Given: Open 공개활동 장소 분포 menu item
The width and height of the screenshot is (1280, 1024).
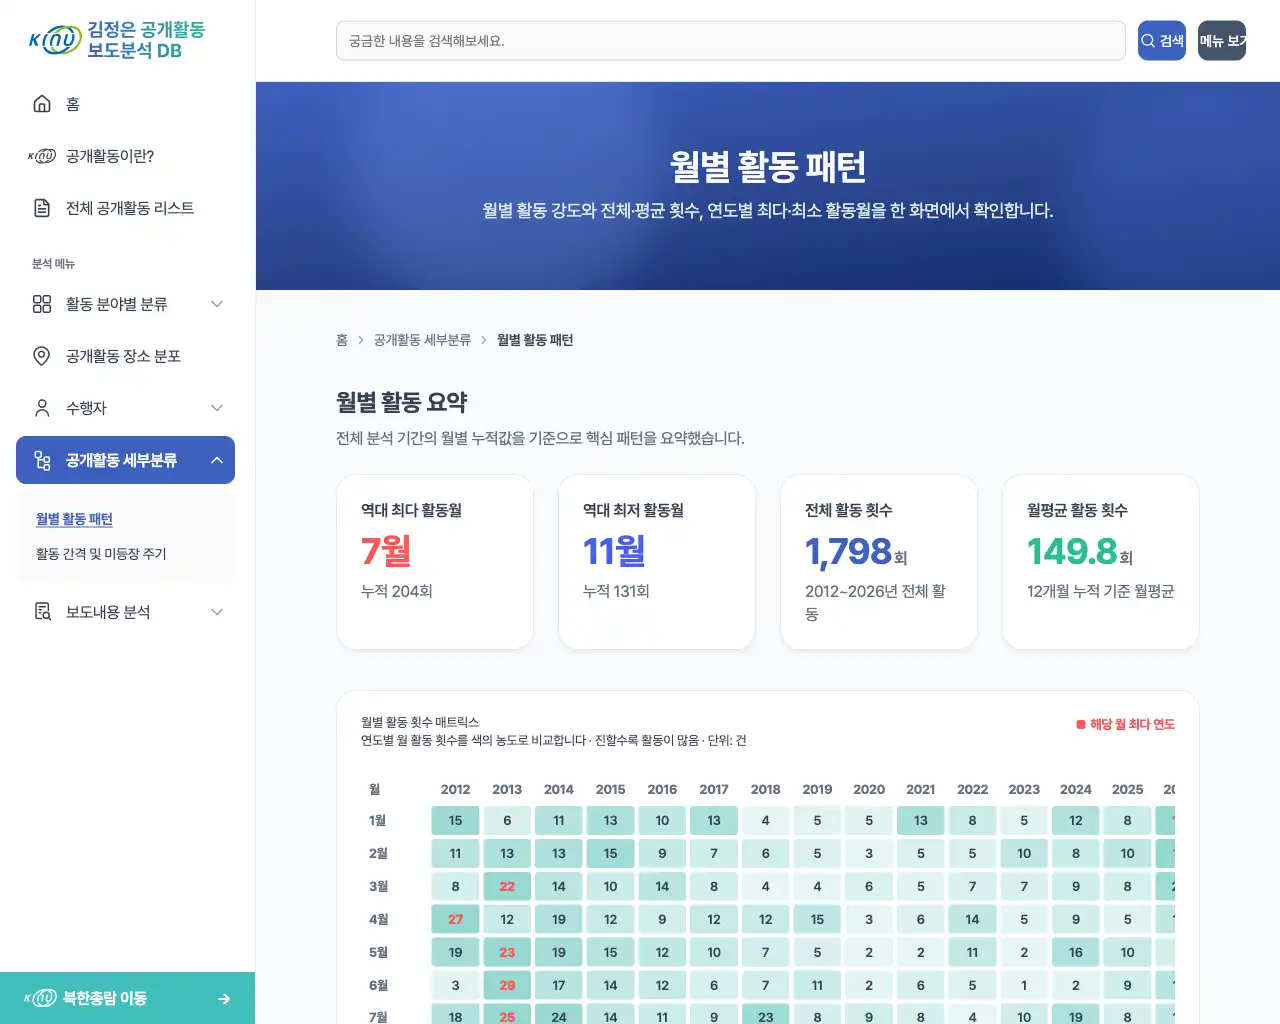Looking at the screenshot, I should point(125,356).
